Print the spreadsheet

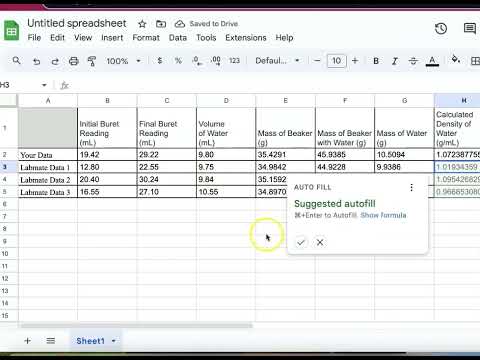tap(74, 61)
